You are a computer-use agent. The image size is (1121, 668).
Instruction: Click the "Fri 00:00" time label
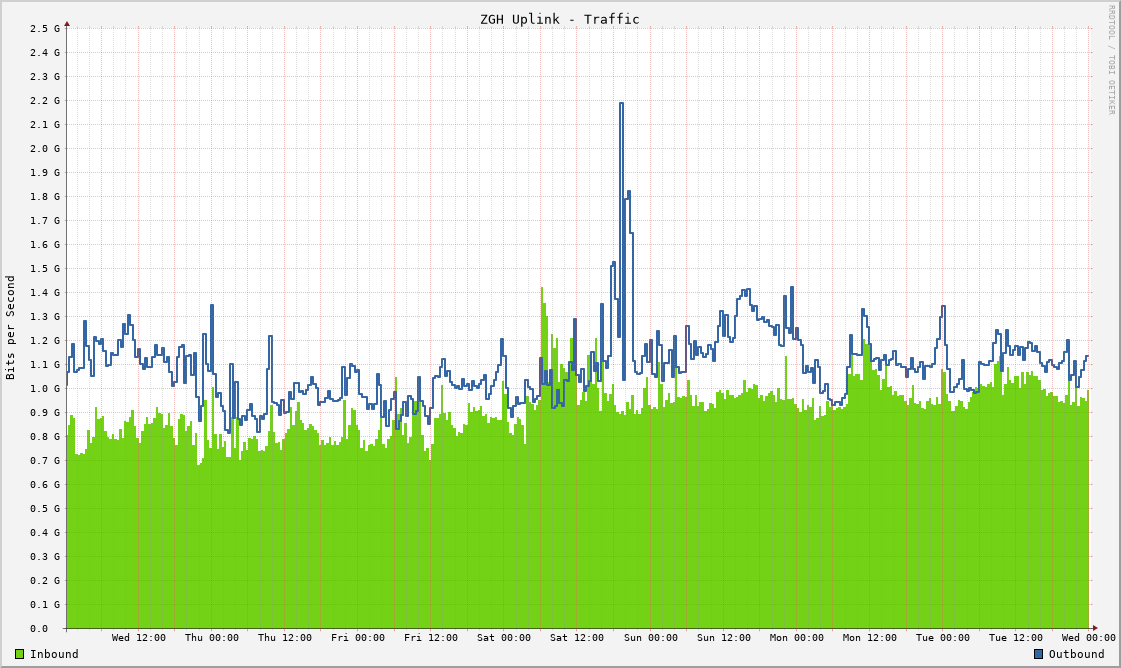click(x=357, y=637)
